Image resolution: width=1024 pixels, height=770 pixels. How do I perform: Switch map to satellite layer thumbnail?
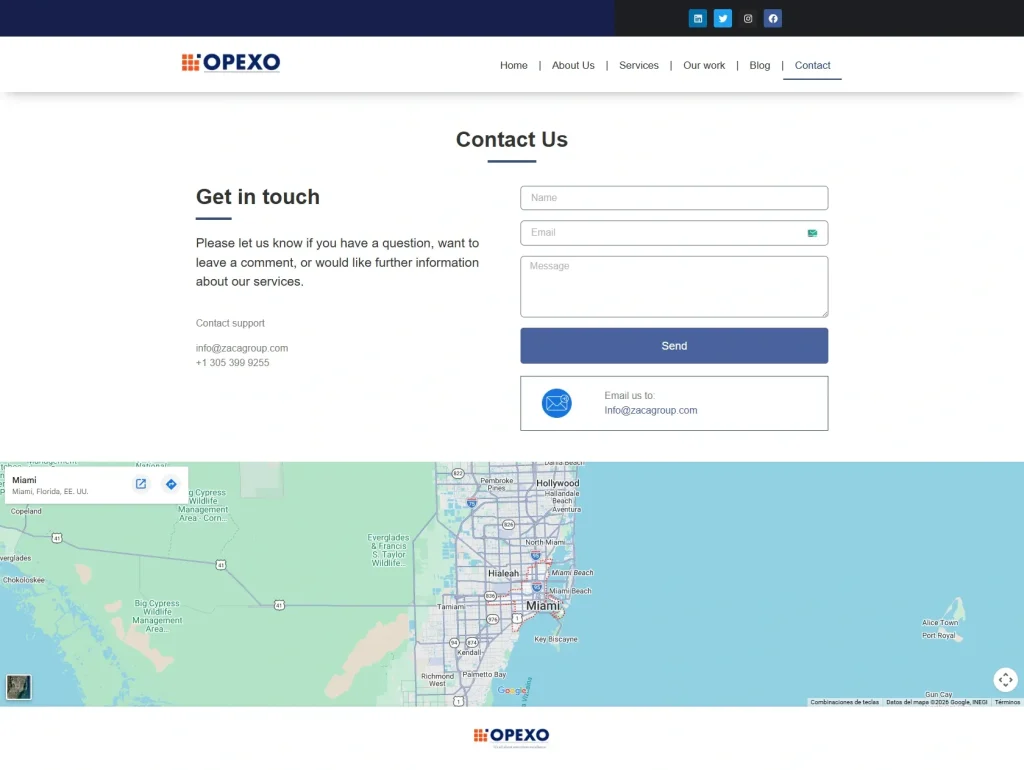coord(18,687)
